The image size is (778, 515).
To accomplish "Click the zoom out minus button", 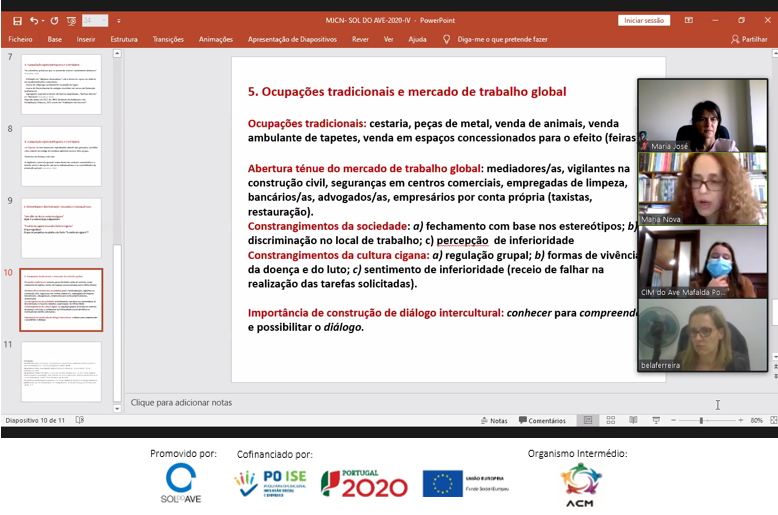I will point(673,420).
